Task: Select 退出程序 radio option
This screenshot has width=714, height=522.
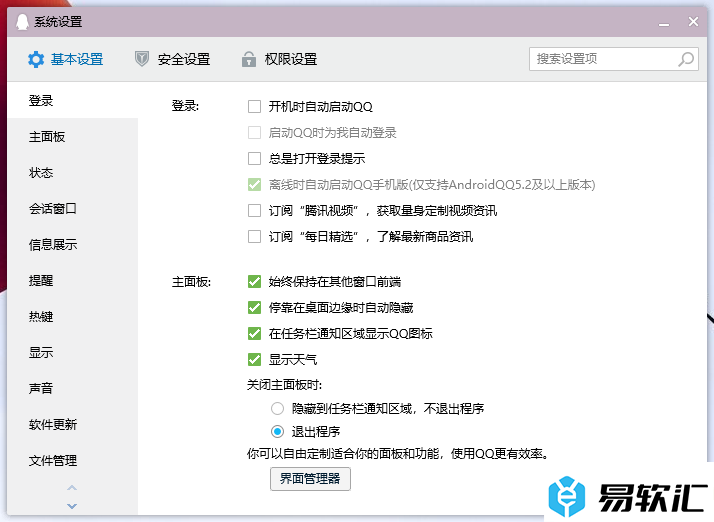Action: click(x=277, y=431)
